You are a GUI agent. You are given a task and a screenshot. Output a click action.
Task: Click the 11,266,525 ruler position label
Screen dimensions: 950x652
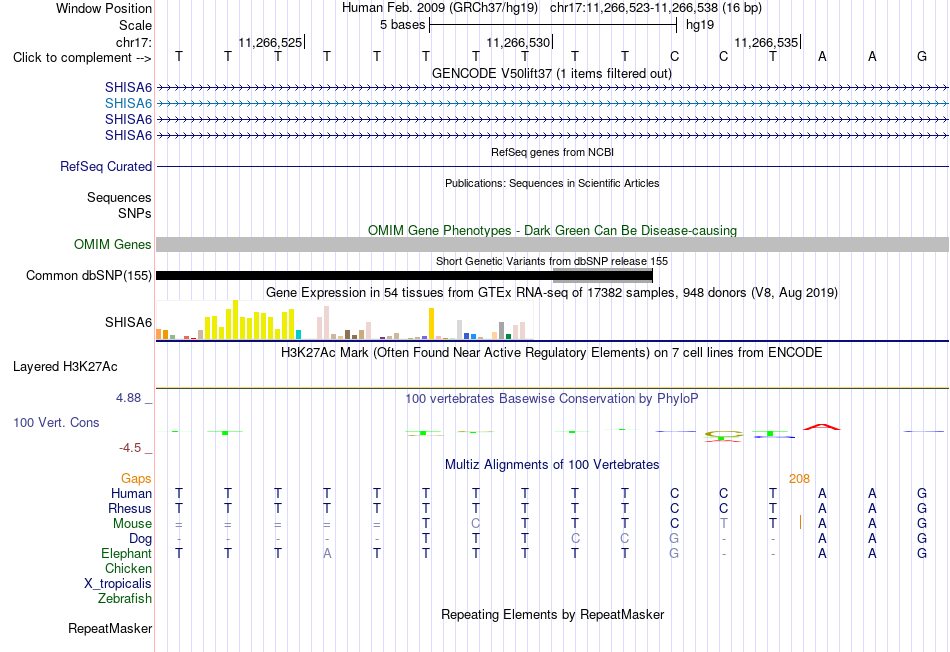(x=270, y=42)
